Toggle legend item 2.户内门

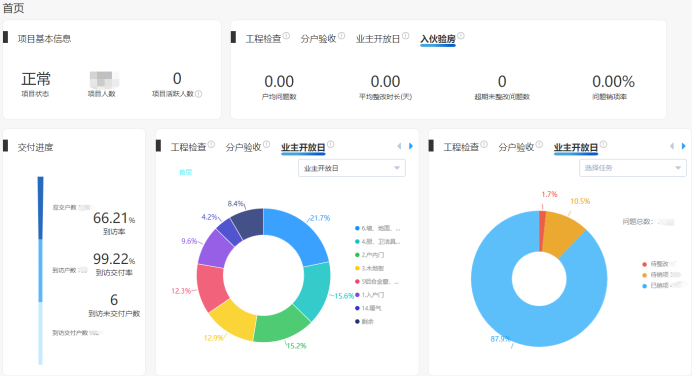[370, 255]
